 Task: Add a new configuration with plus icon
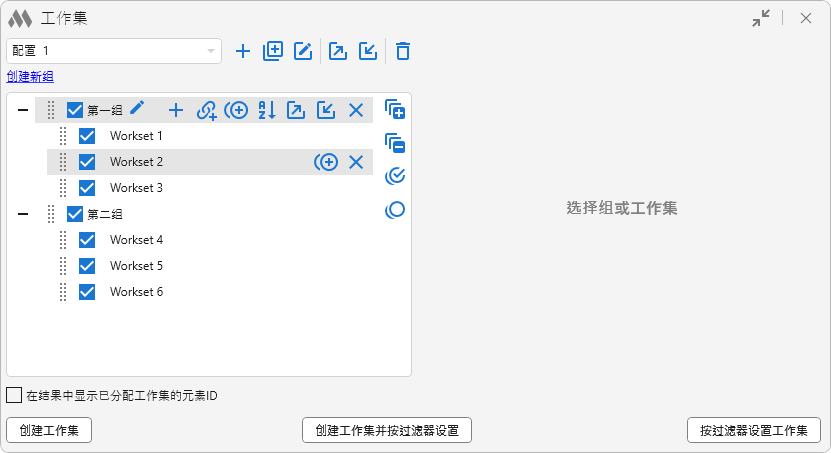pos(242,51)
